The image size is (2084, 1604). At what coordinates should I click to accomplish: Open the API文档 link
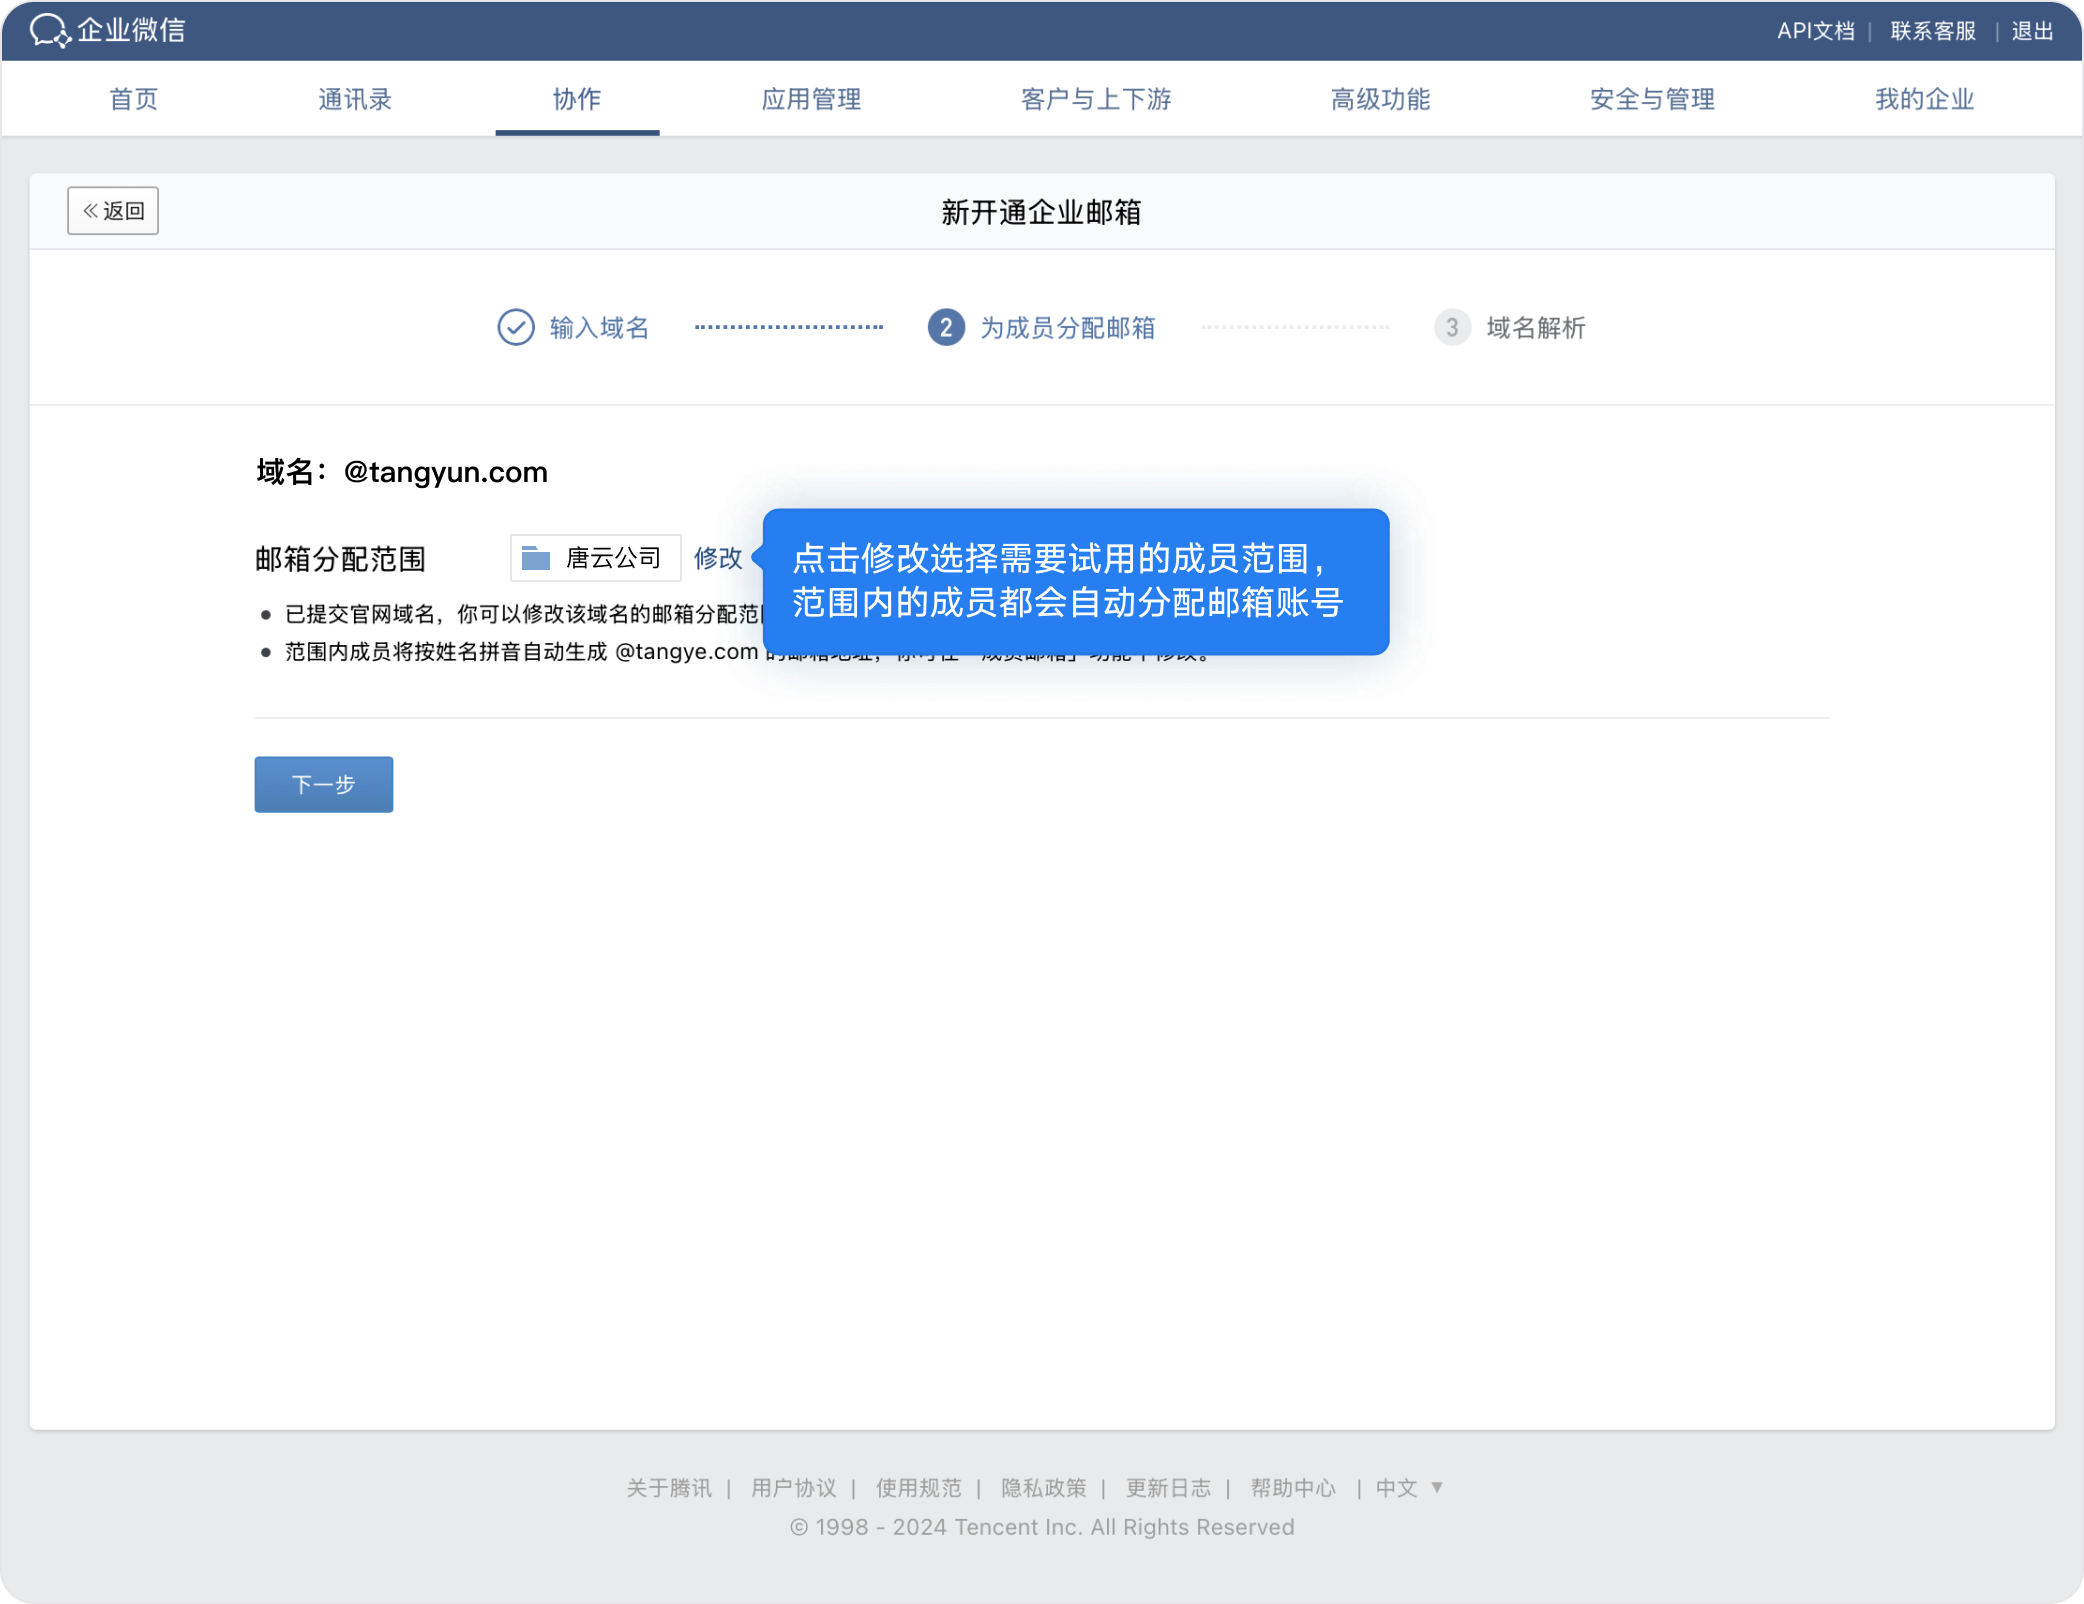(1815, 31)
